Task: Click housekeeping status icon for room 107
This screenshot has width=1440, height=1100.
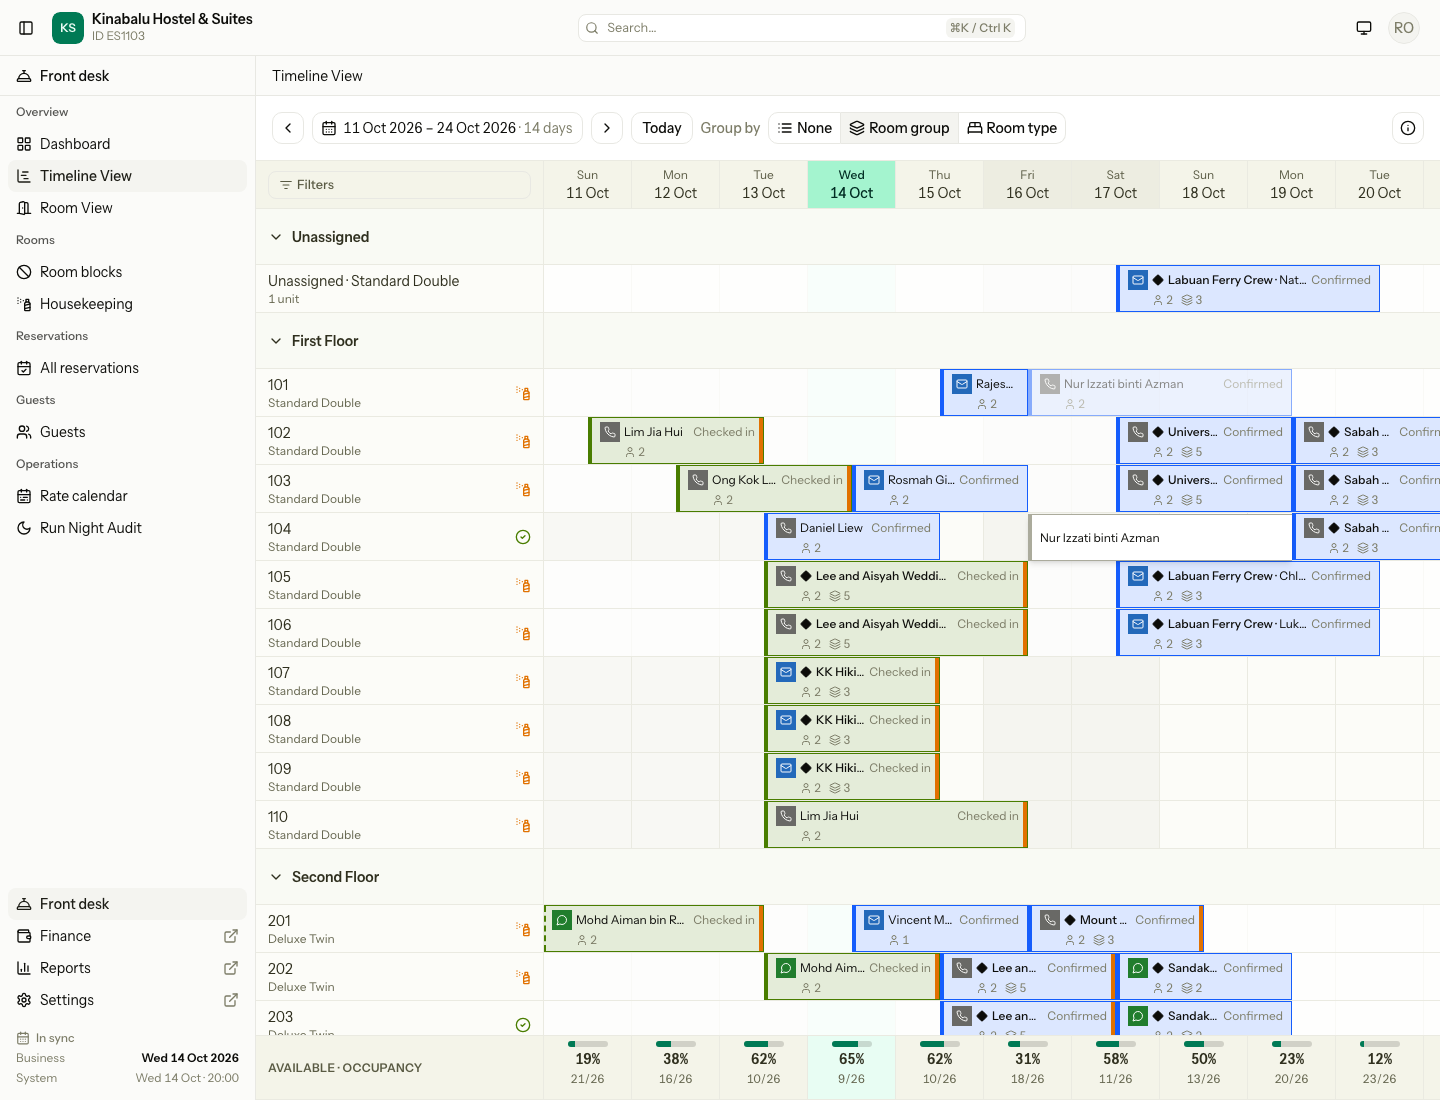Action: tap(523, 681)
